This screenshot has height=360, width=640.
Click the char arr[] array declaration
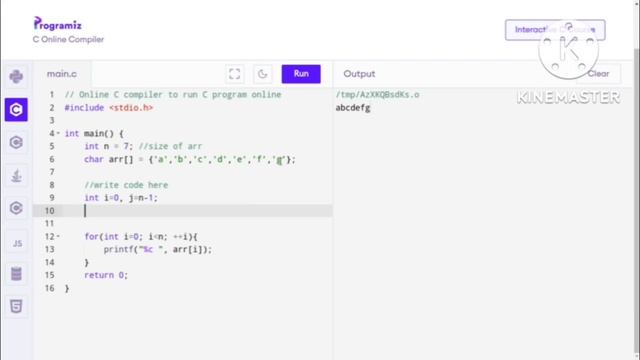pos(189,159)
